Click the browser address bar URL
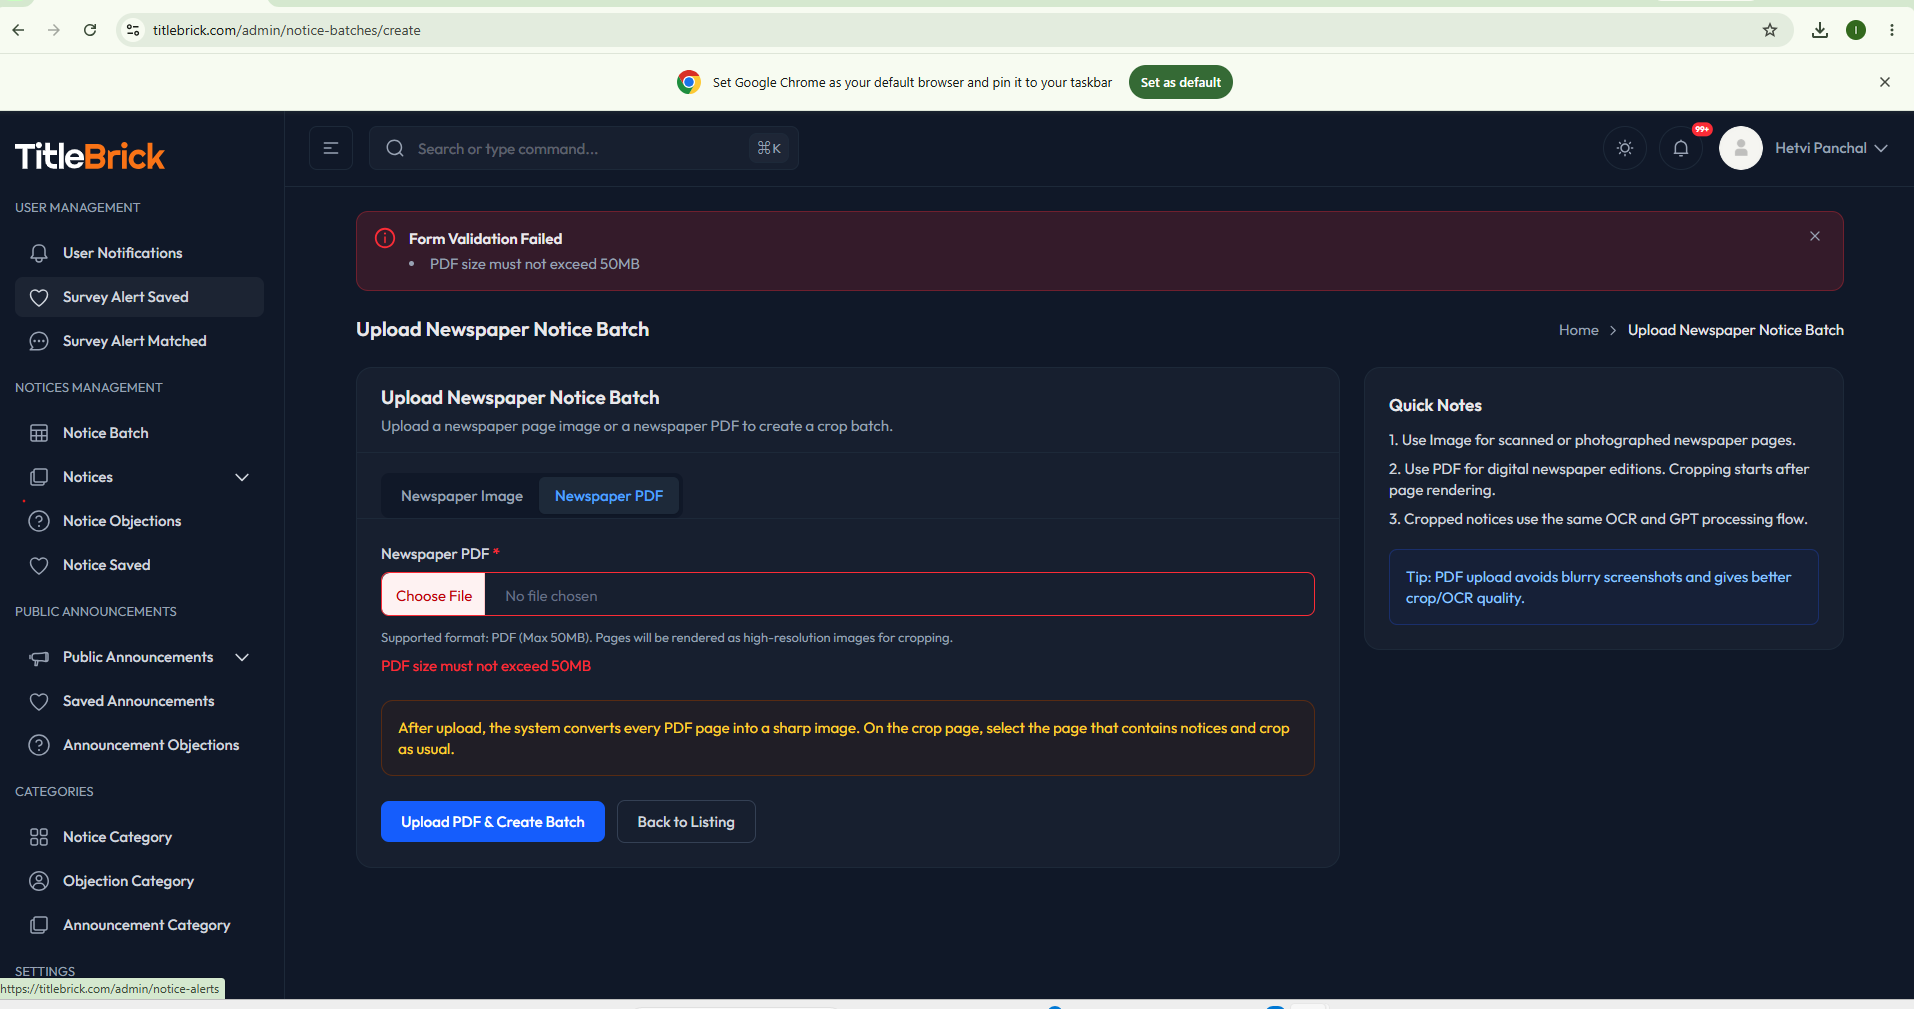This screenshot has height=1009, width=1914. [x=287, y=30]
